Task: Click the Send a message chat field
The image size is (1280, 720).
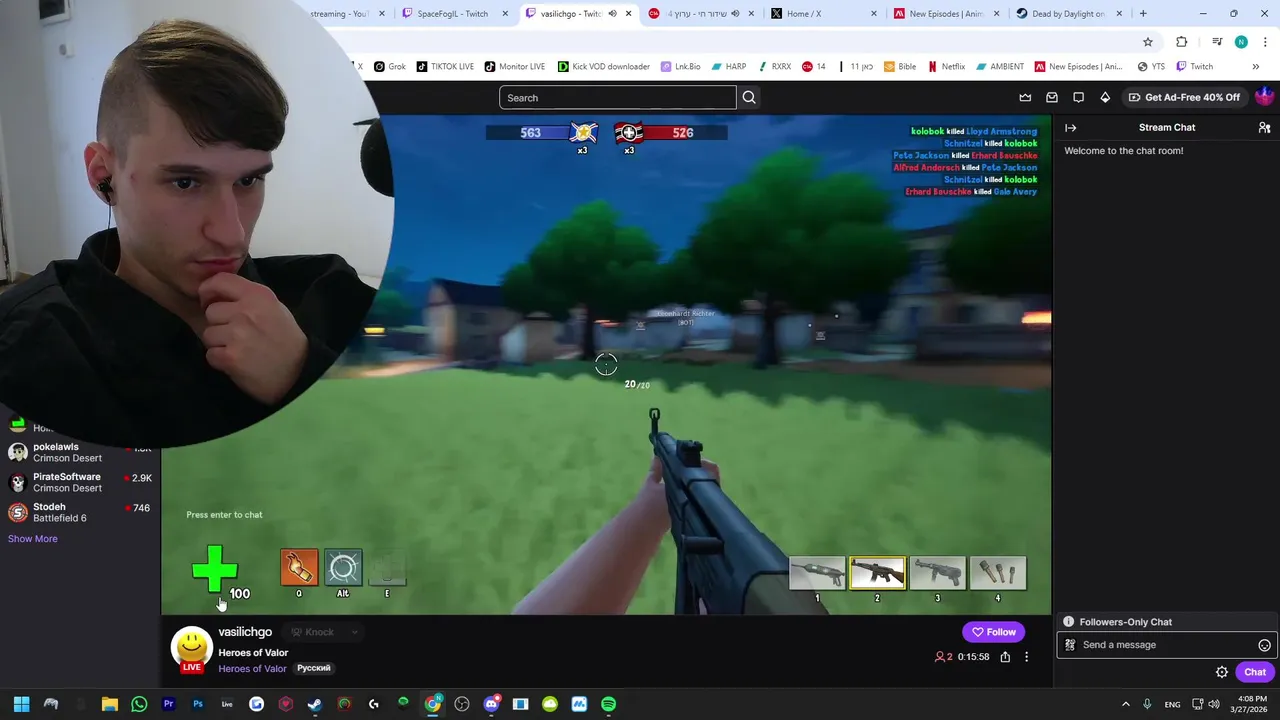Action: pos(1167,645)
